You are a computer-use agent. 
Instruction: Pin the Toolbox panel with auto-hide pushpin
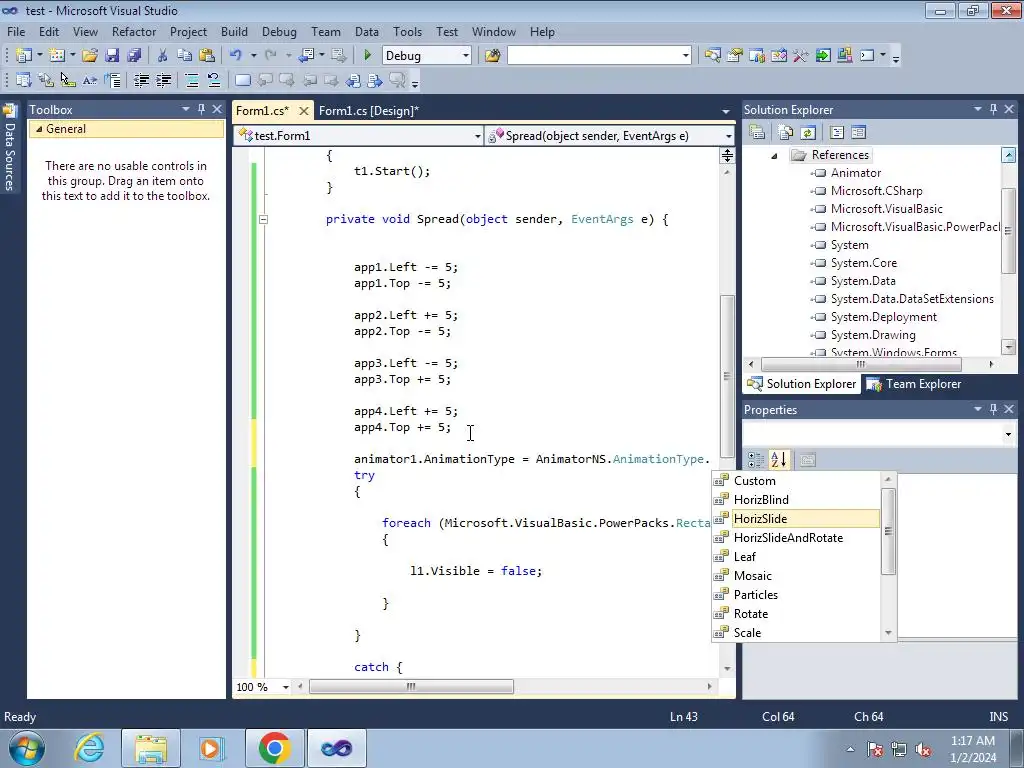202,109
